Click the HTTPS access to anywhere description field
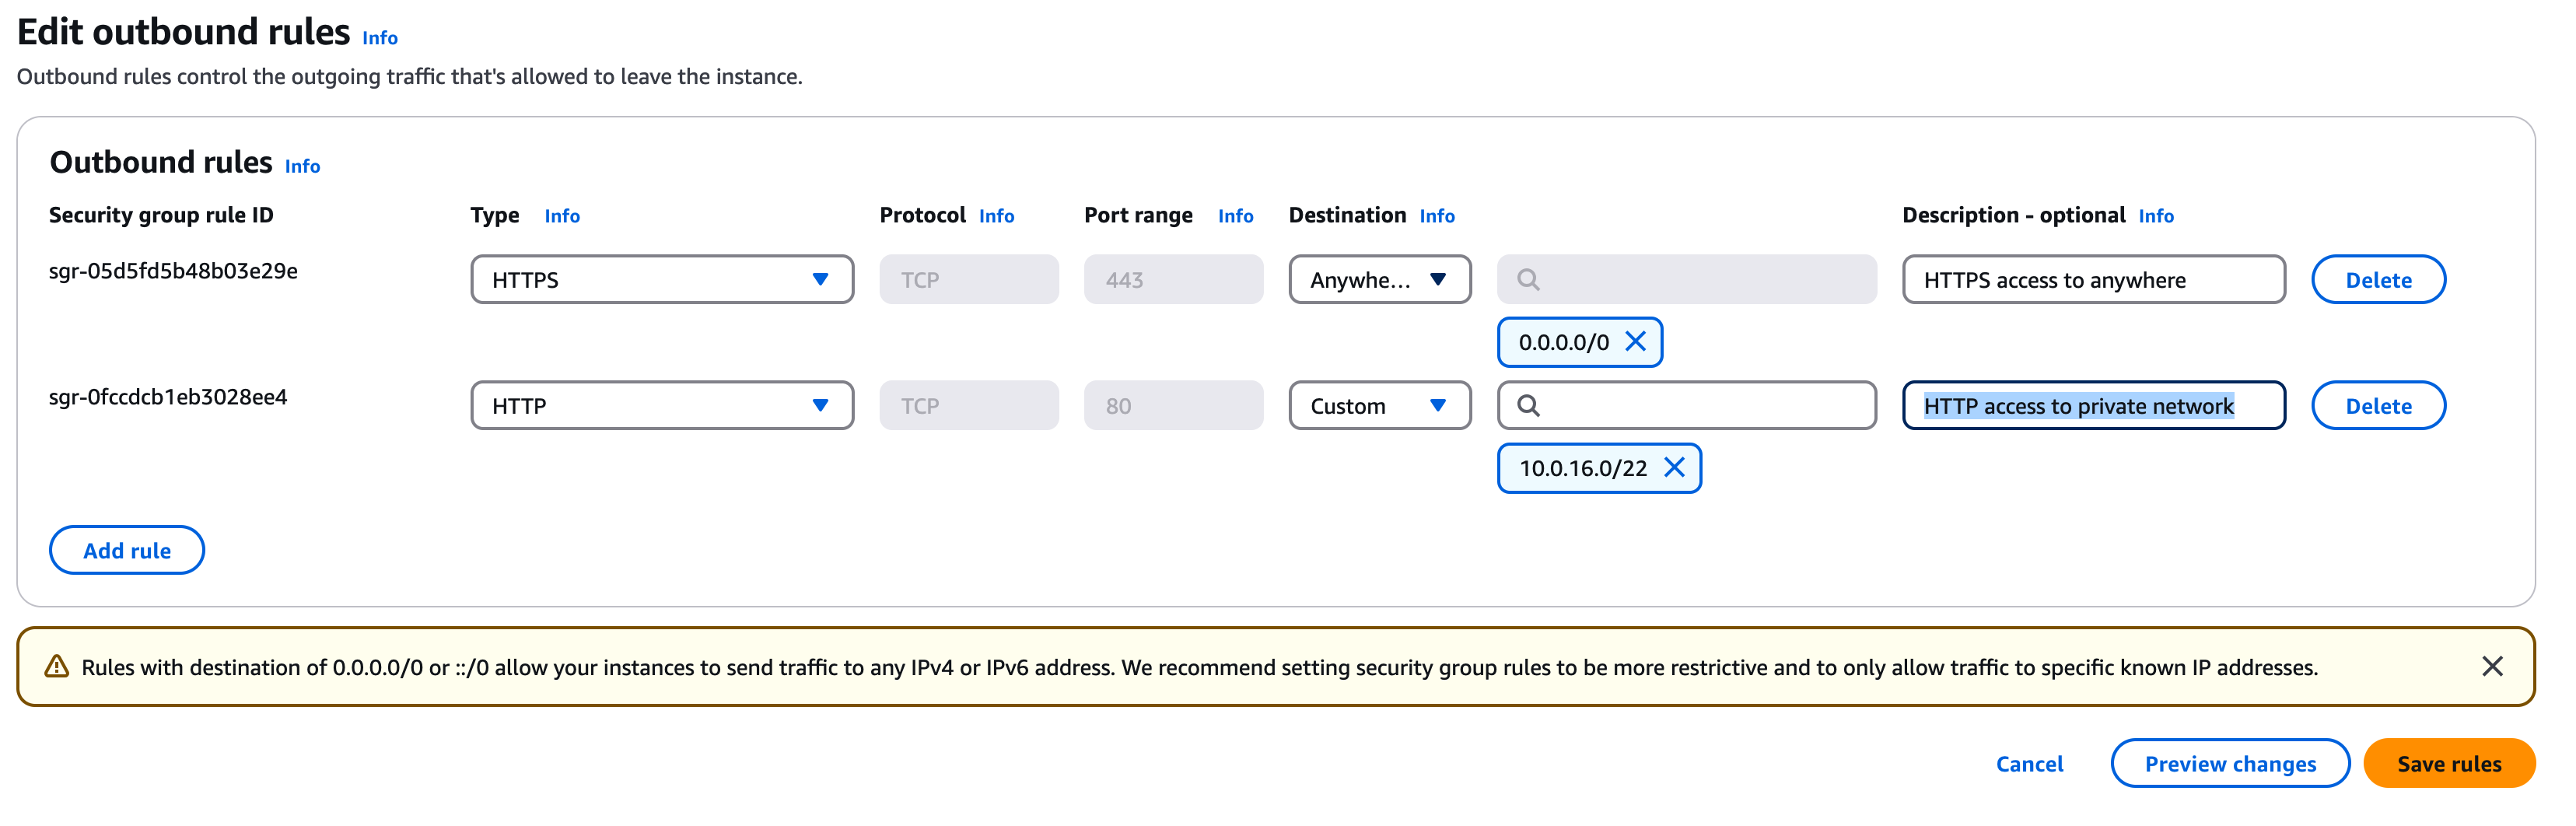 click(2093, 280)
